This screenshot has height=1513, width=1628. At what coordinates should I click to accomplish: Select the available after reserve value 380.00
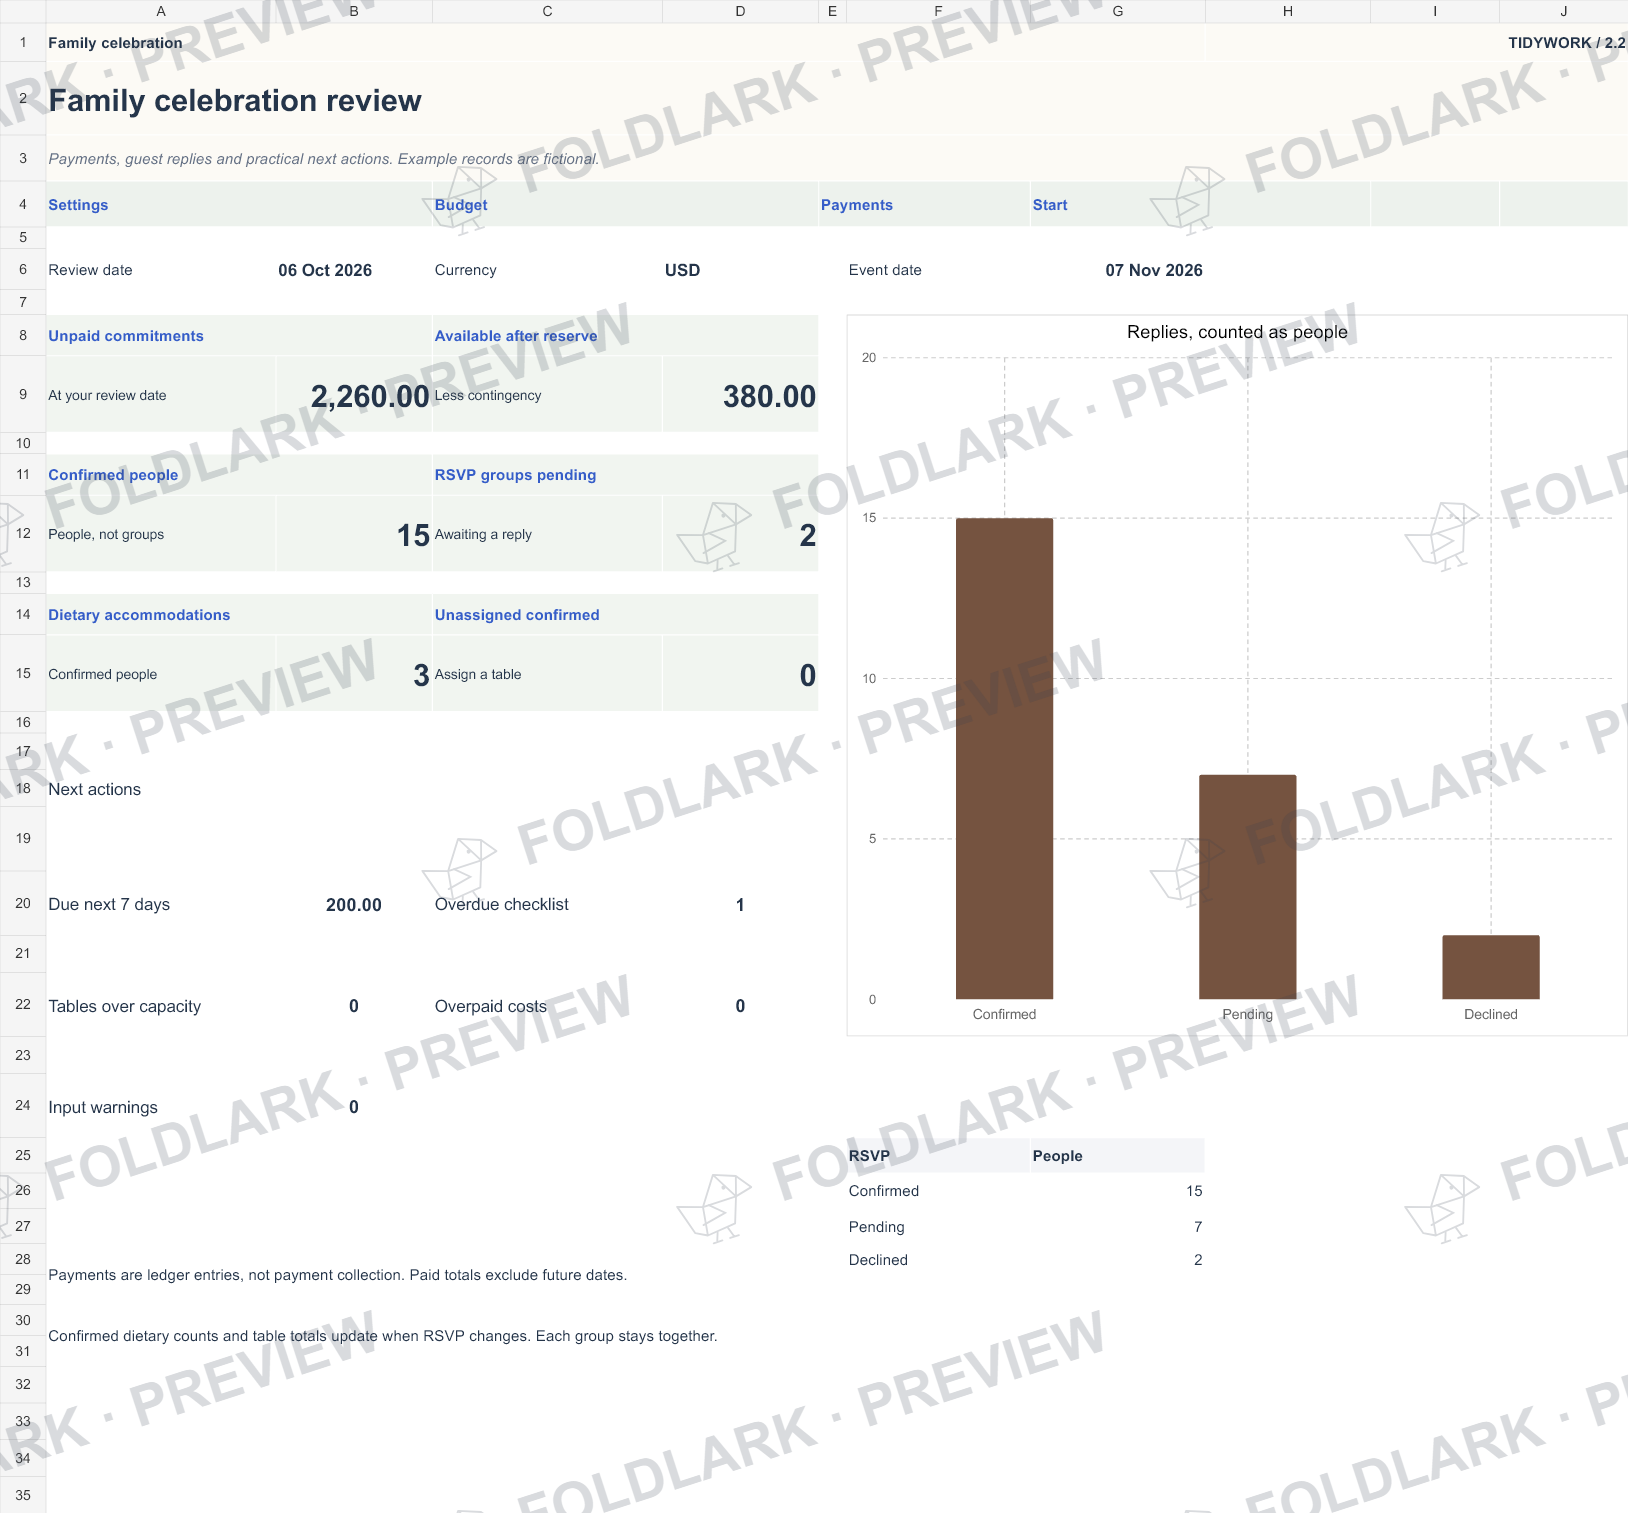click(x=769, y=396)
